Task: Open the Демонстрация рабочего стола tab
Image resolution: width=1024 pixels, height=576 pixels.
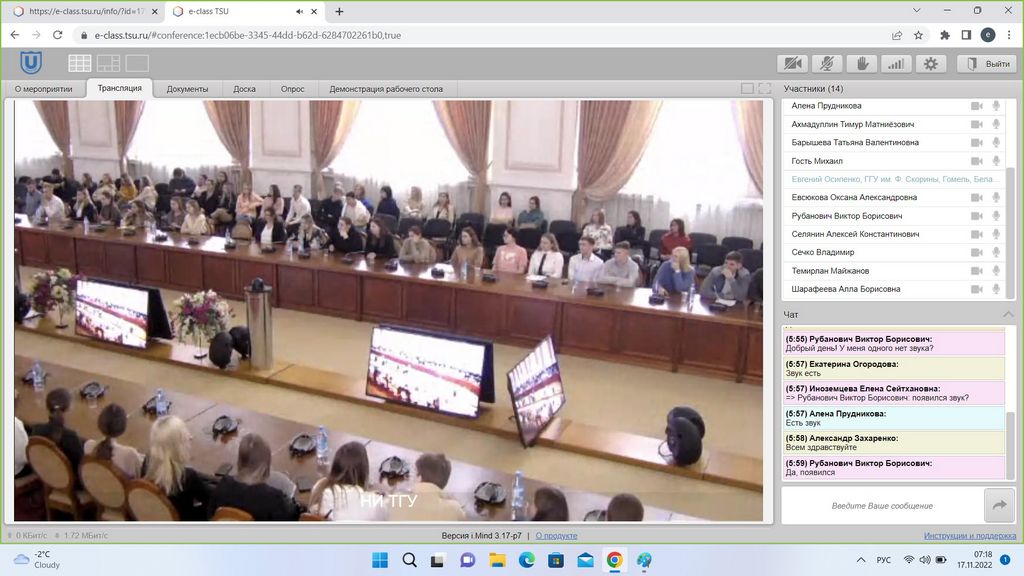Action: click(386, 89)
